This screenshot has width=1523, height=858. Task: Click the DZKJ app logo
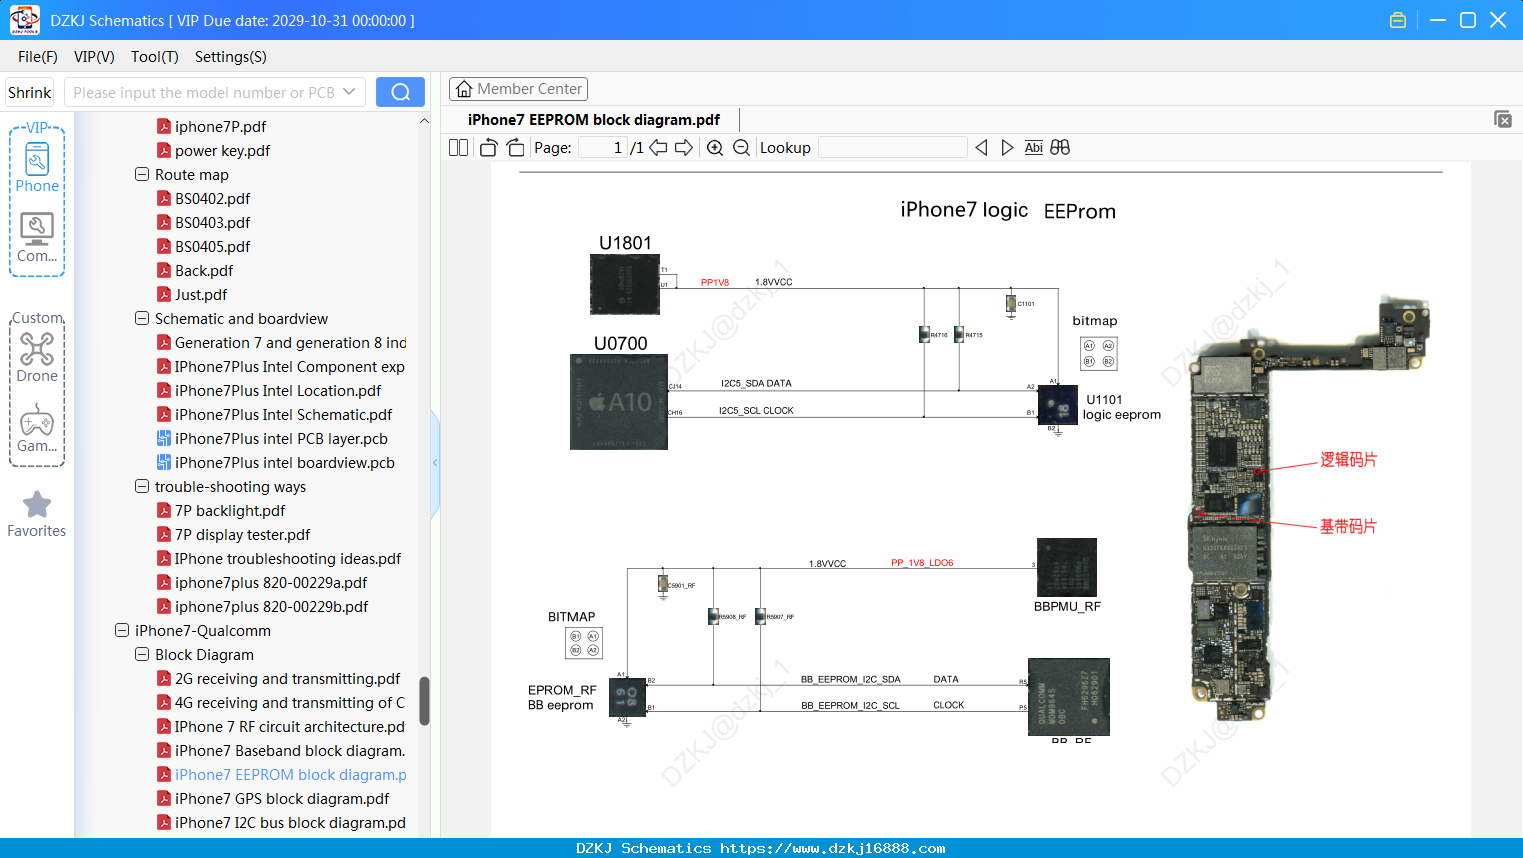pos(24,20)
